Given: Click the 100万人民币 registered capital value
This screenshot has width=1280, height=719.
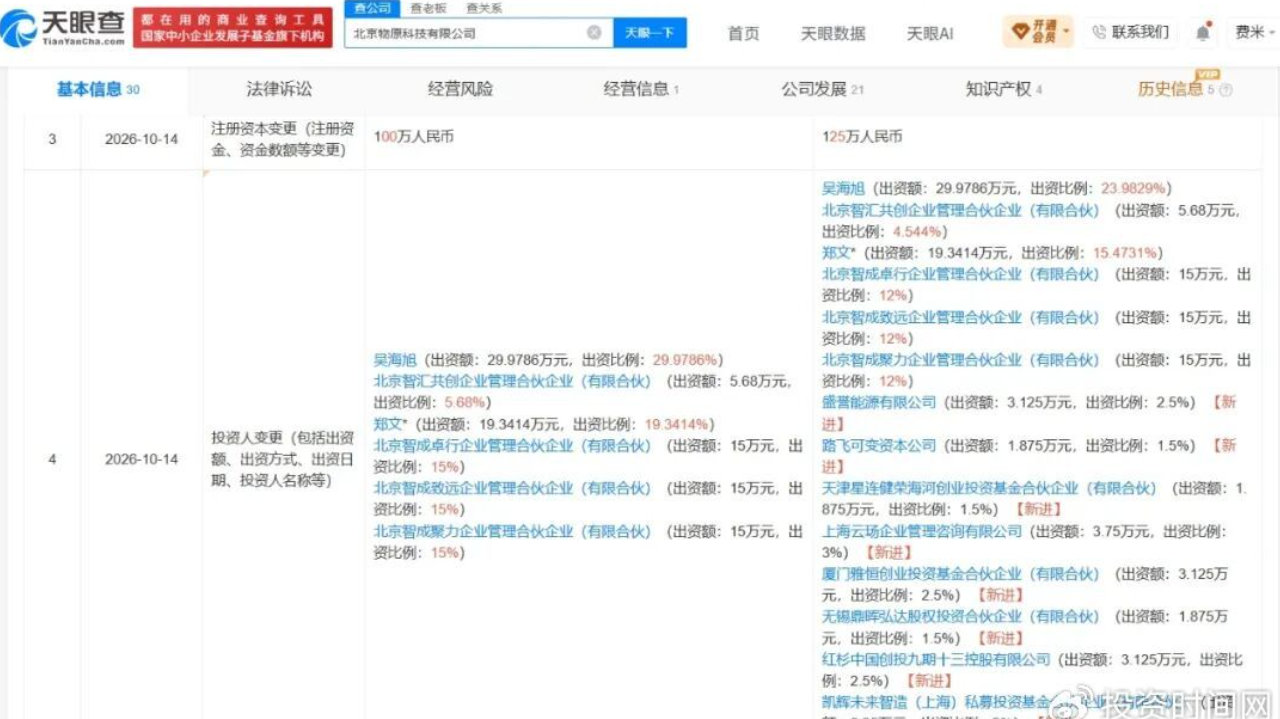Looking at the screenshot, I should click(x=414, y=136).
